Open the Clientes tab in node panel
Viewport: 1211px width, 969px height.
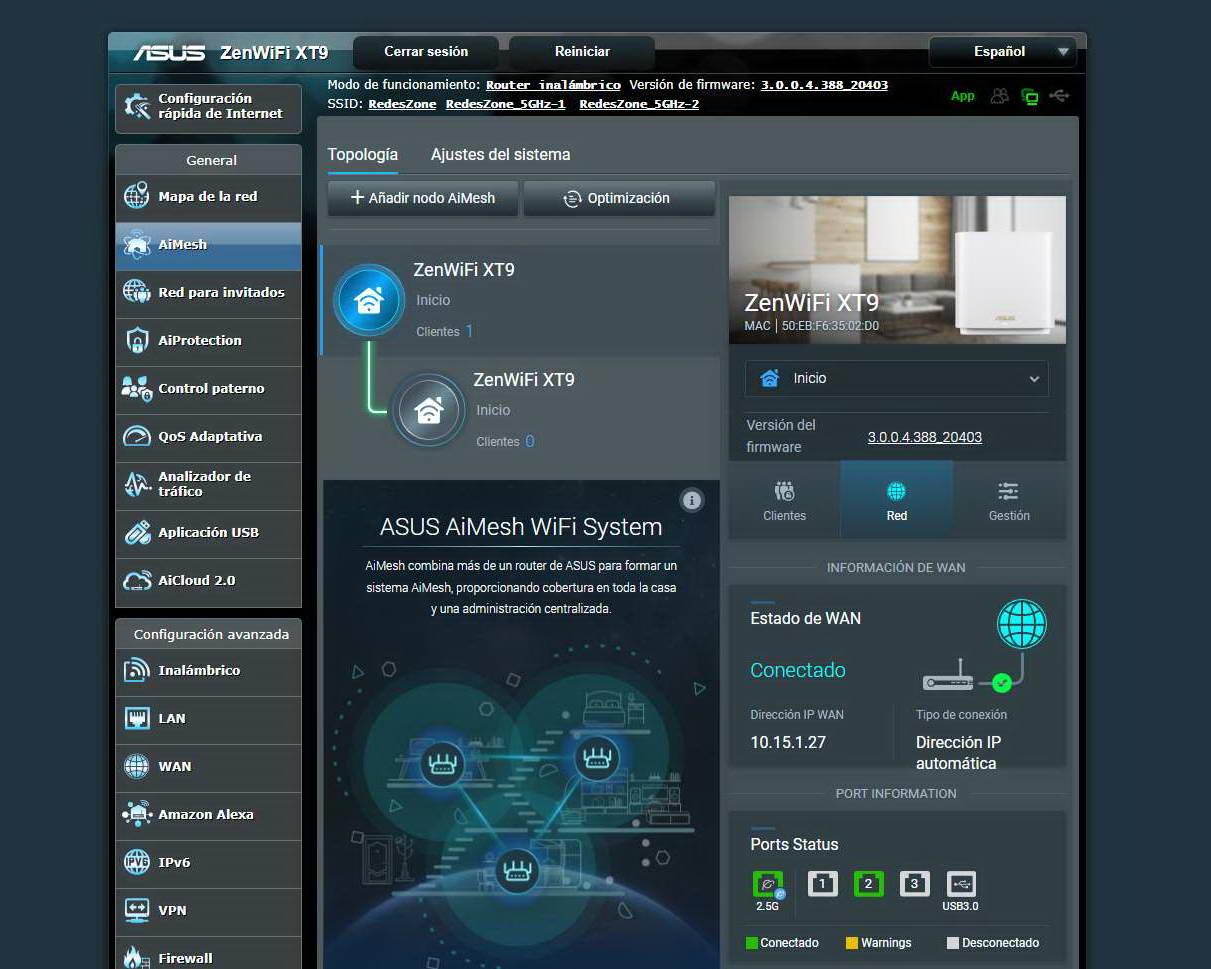coord(784,501)
